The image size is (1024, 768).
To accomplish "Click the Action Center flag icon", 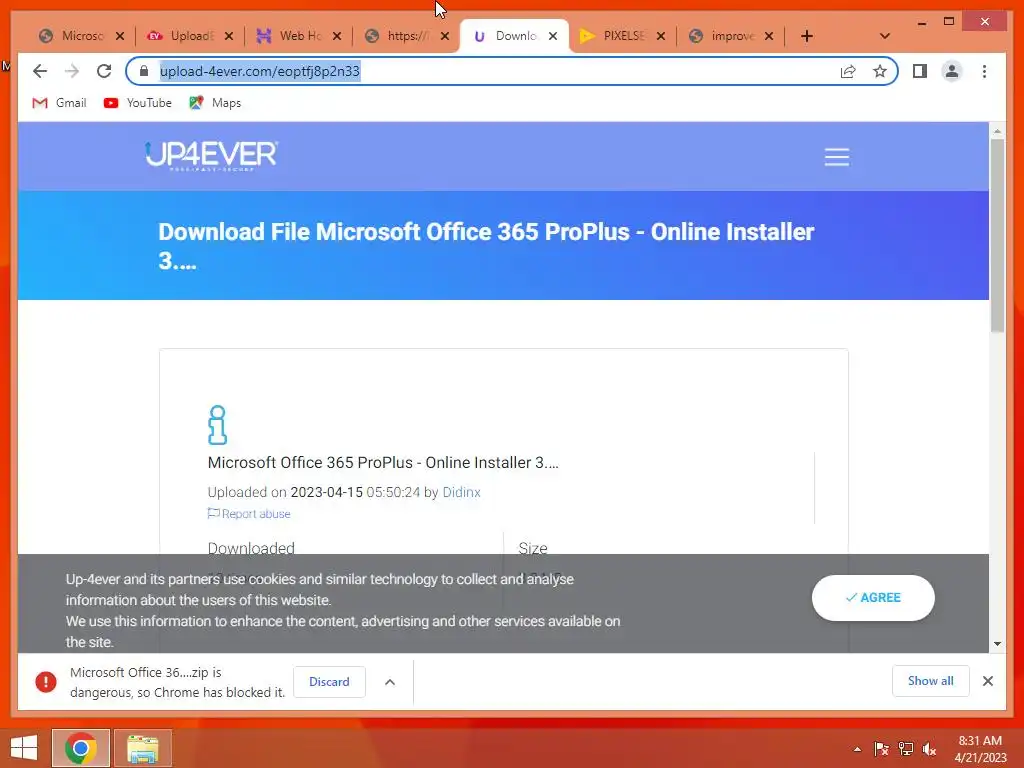I will (x=881, y=749).
